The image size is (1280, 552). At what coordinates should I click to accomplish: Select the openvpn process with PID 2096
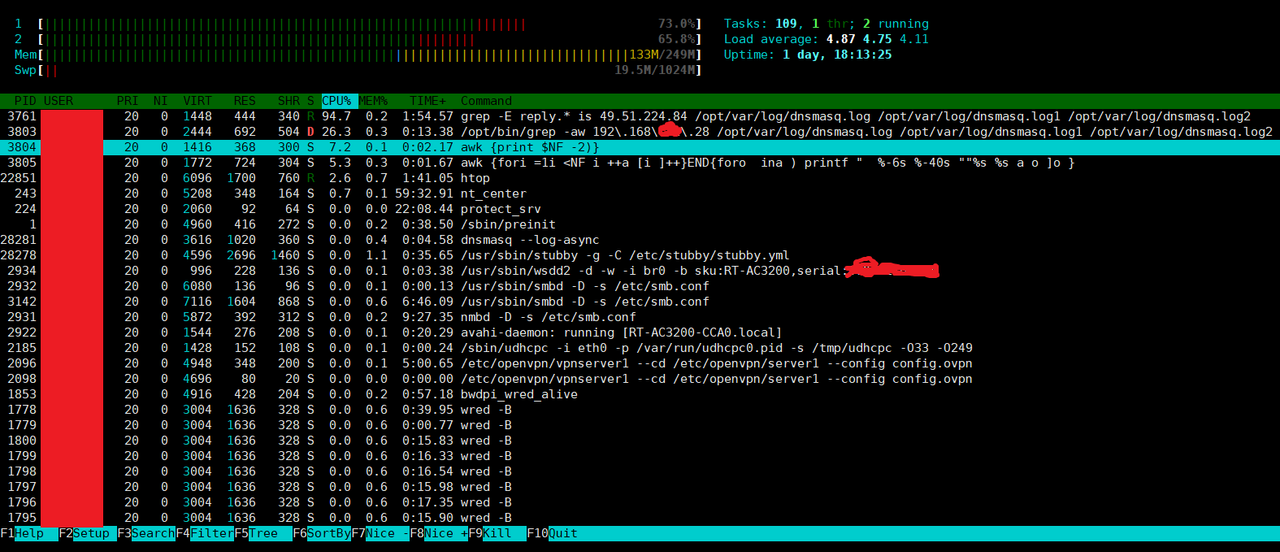(x=640, y=364)
